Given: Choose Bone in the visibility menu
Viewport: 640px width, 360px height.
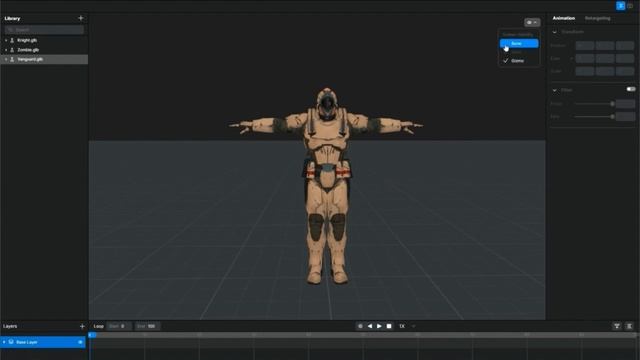Looking at the screenshot, I should 519,43.
